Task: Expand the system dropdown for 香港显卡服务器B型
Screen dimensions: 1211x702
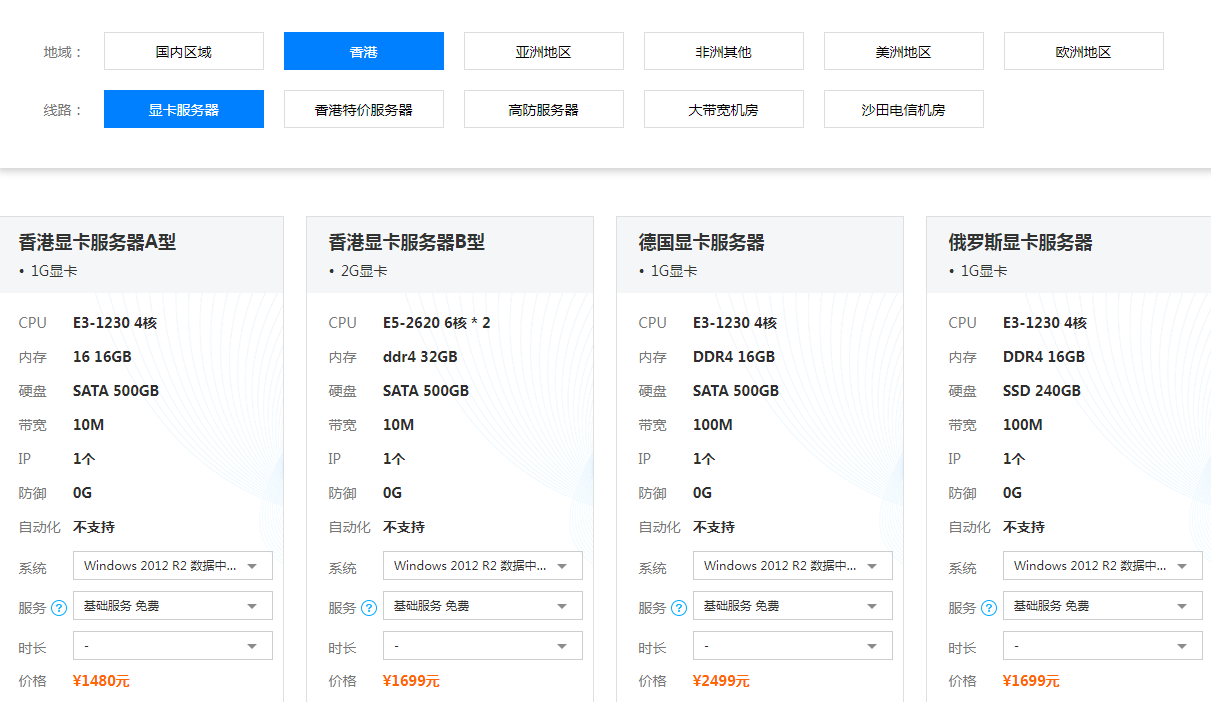Action: (x=482, y=565)
